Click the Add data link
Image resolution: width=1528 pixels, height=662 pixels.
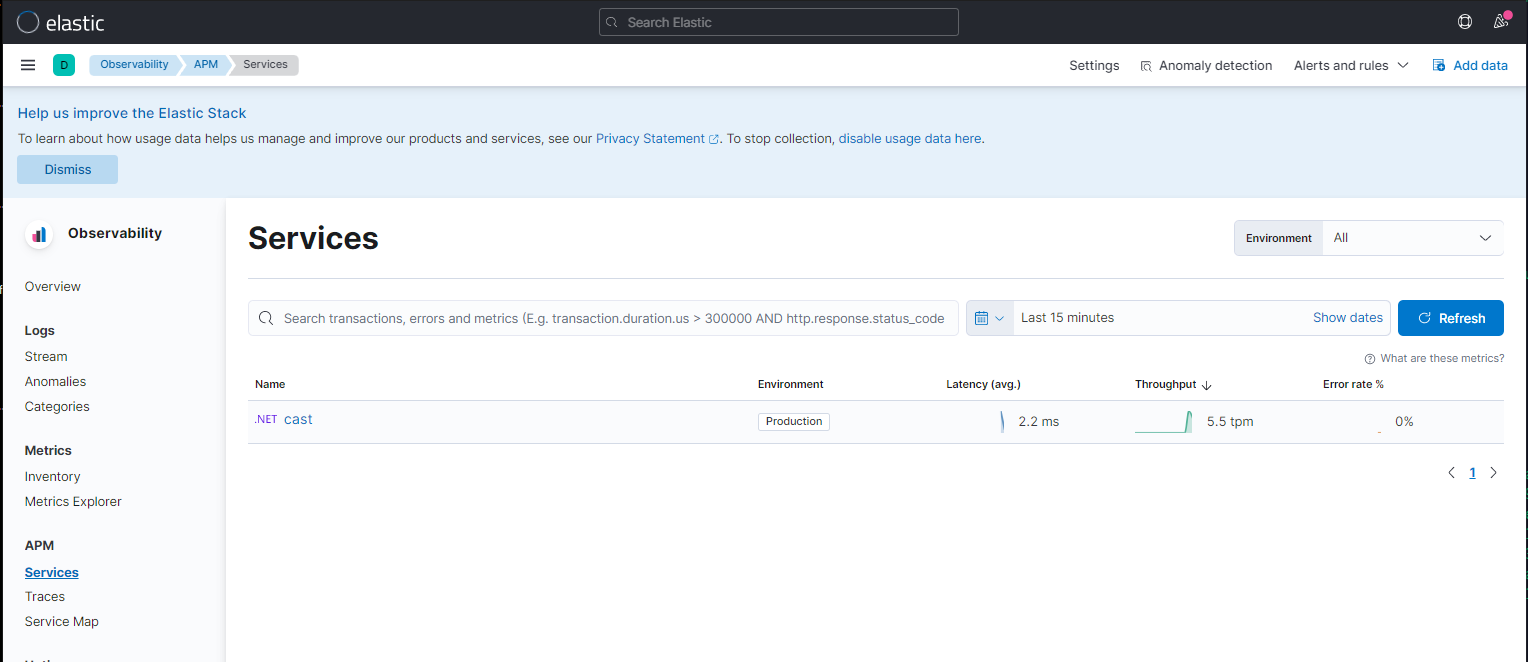click(x=1480, y=65)
